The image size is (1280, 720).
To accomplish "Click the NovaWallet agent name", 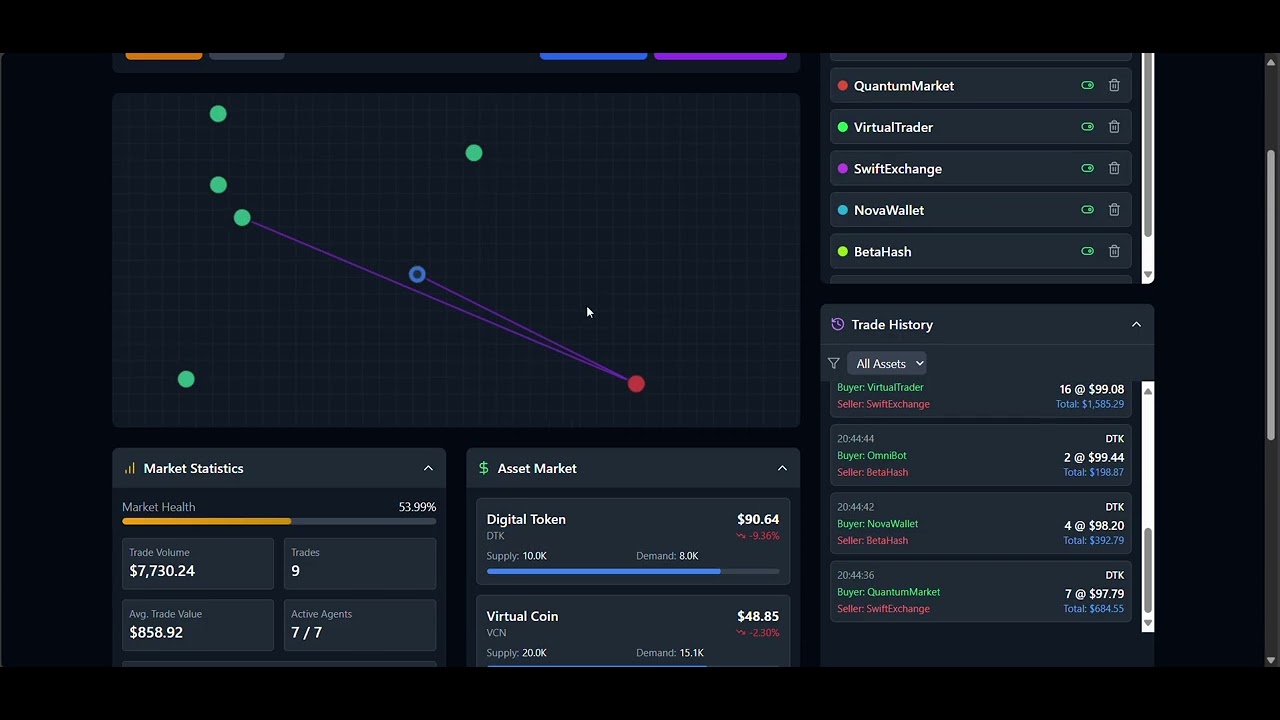I will coord(889,210).
